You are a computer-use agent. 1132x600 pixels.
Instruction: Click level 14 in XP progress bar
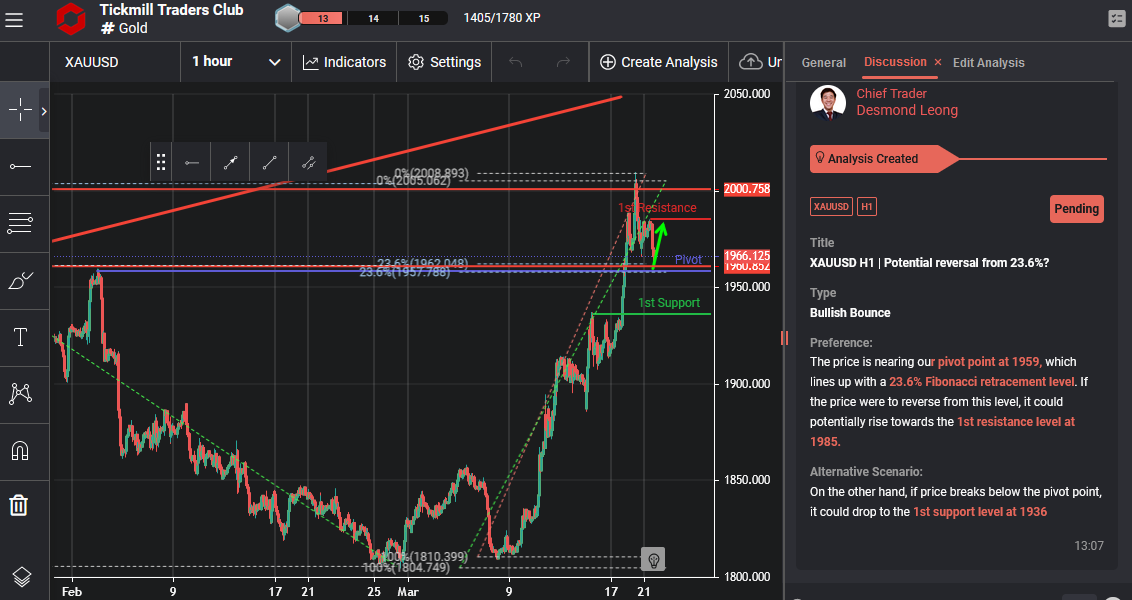coord(373,18)
